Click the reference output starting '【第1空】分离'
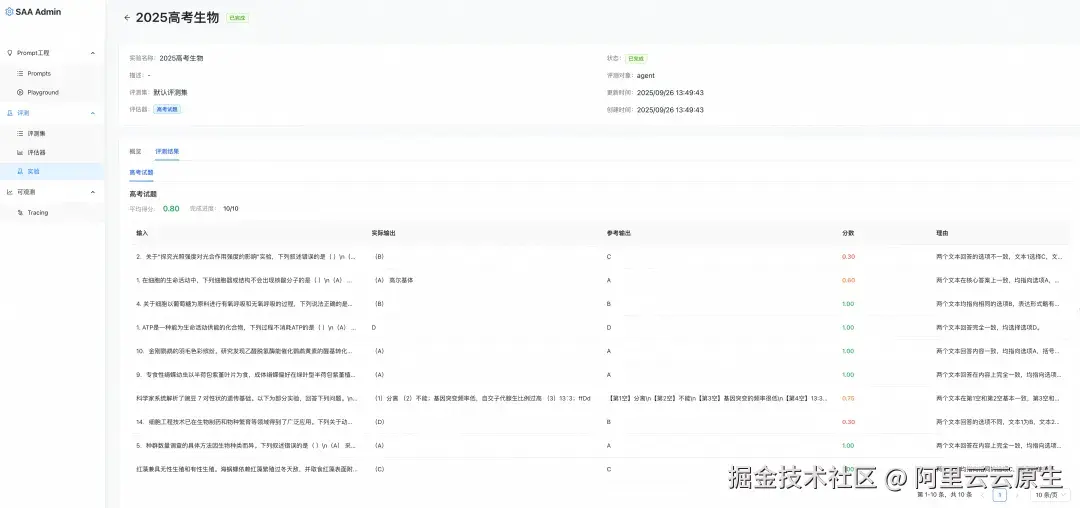Image resolution: width=1080 pixels, height=508 pixels. point(718,399)
